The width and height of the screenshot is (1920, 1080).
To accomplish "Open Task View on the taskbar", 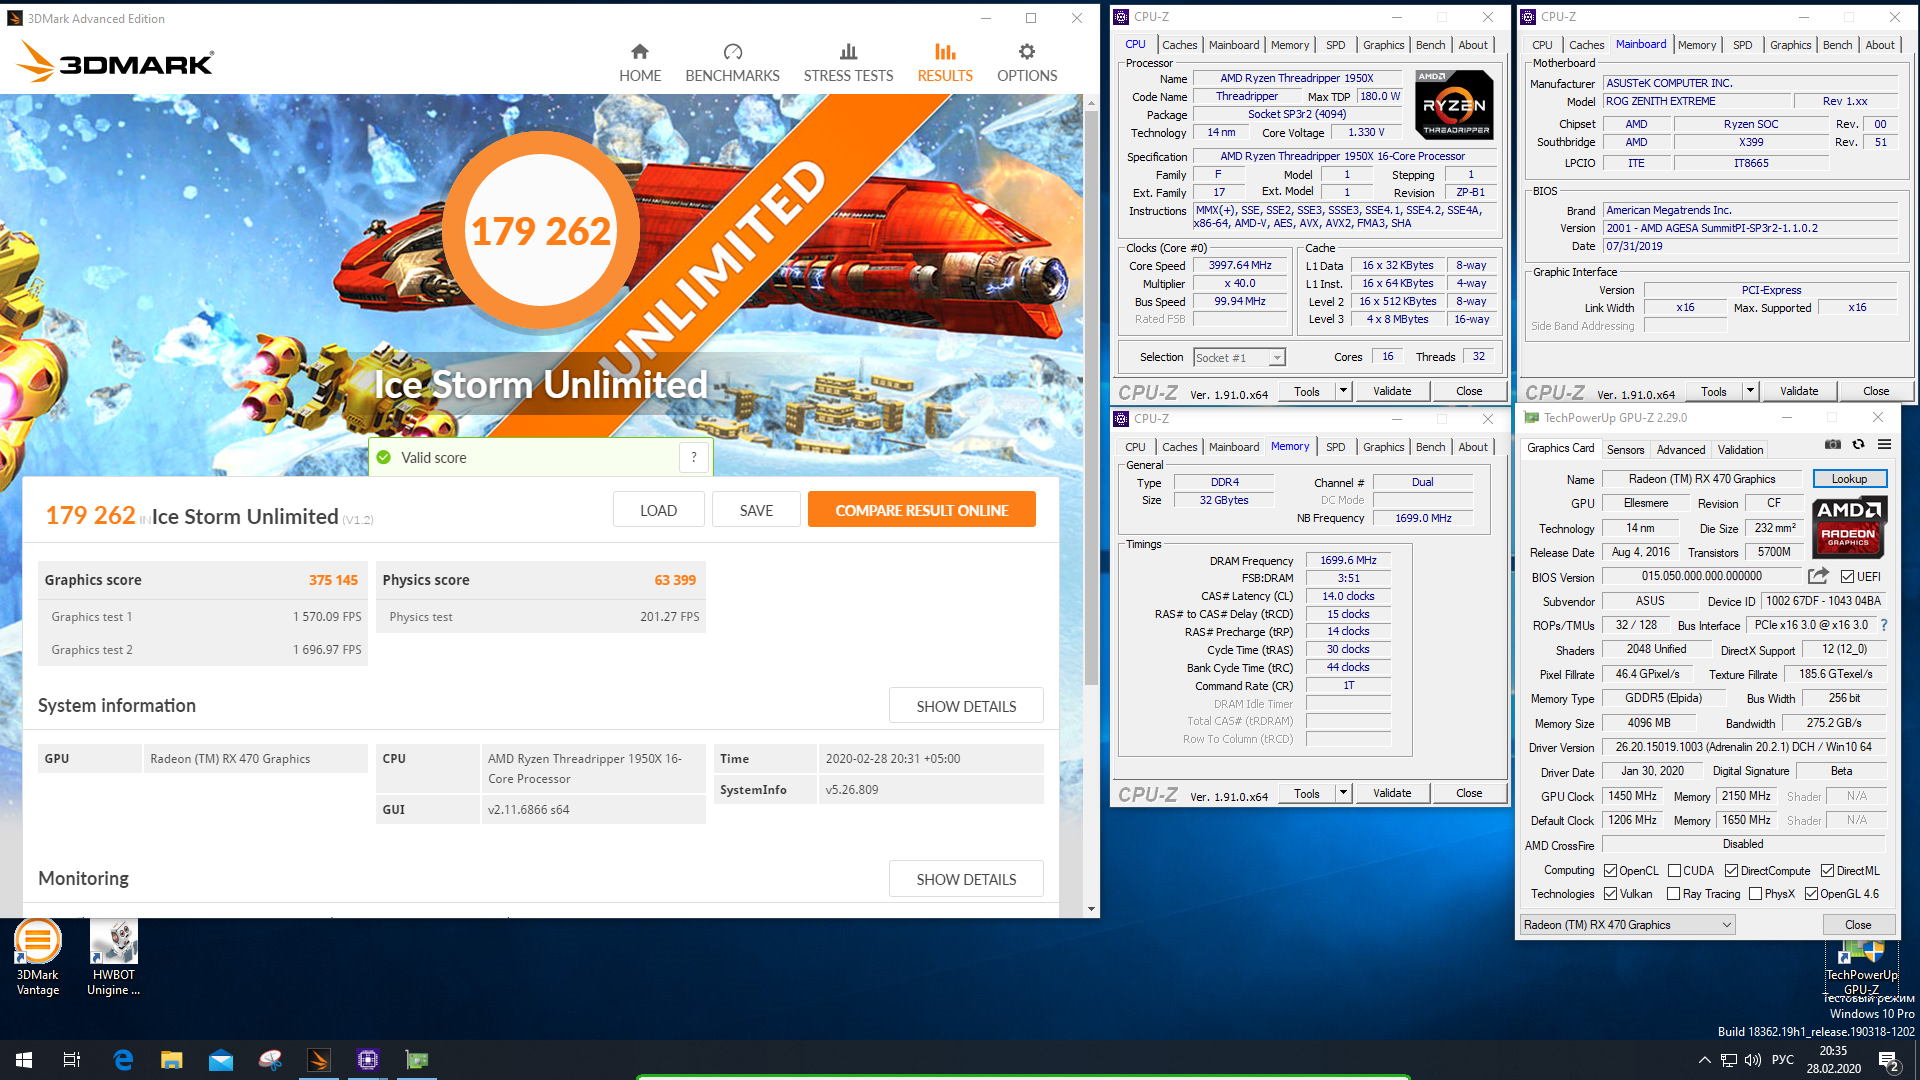I will tap(72, 1060).
